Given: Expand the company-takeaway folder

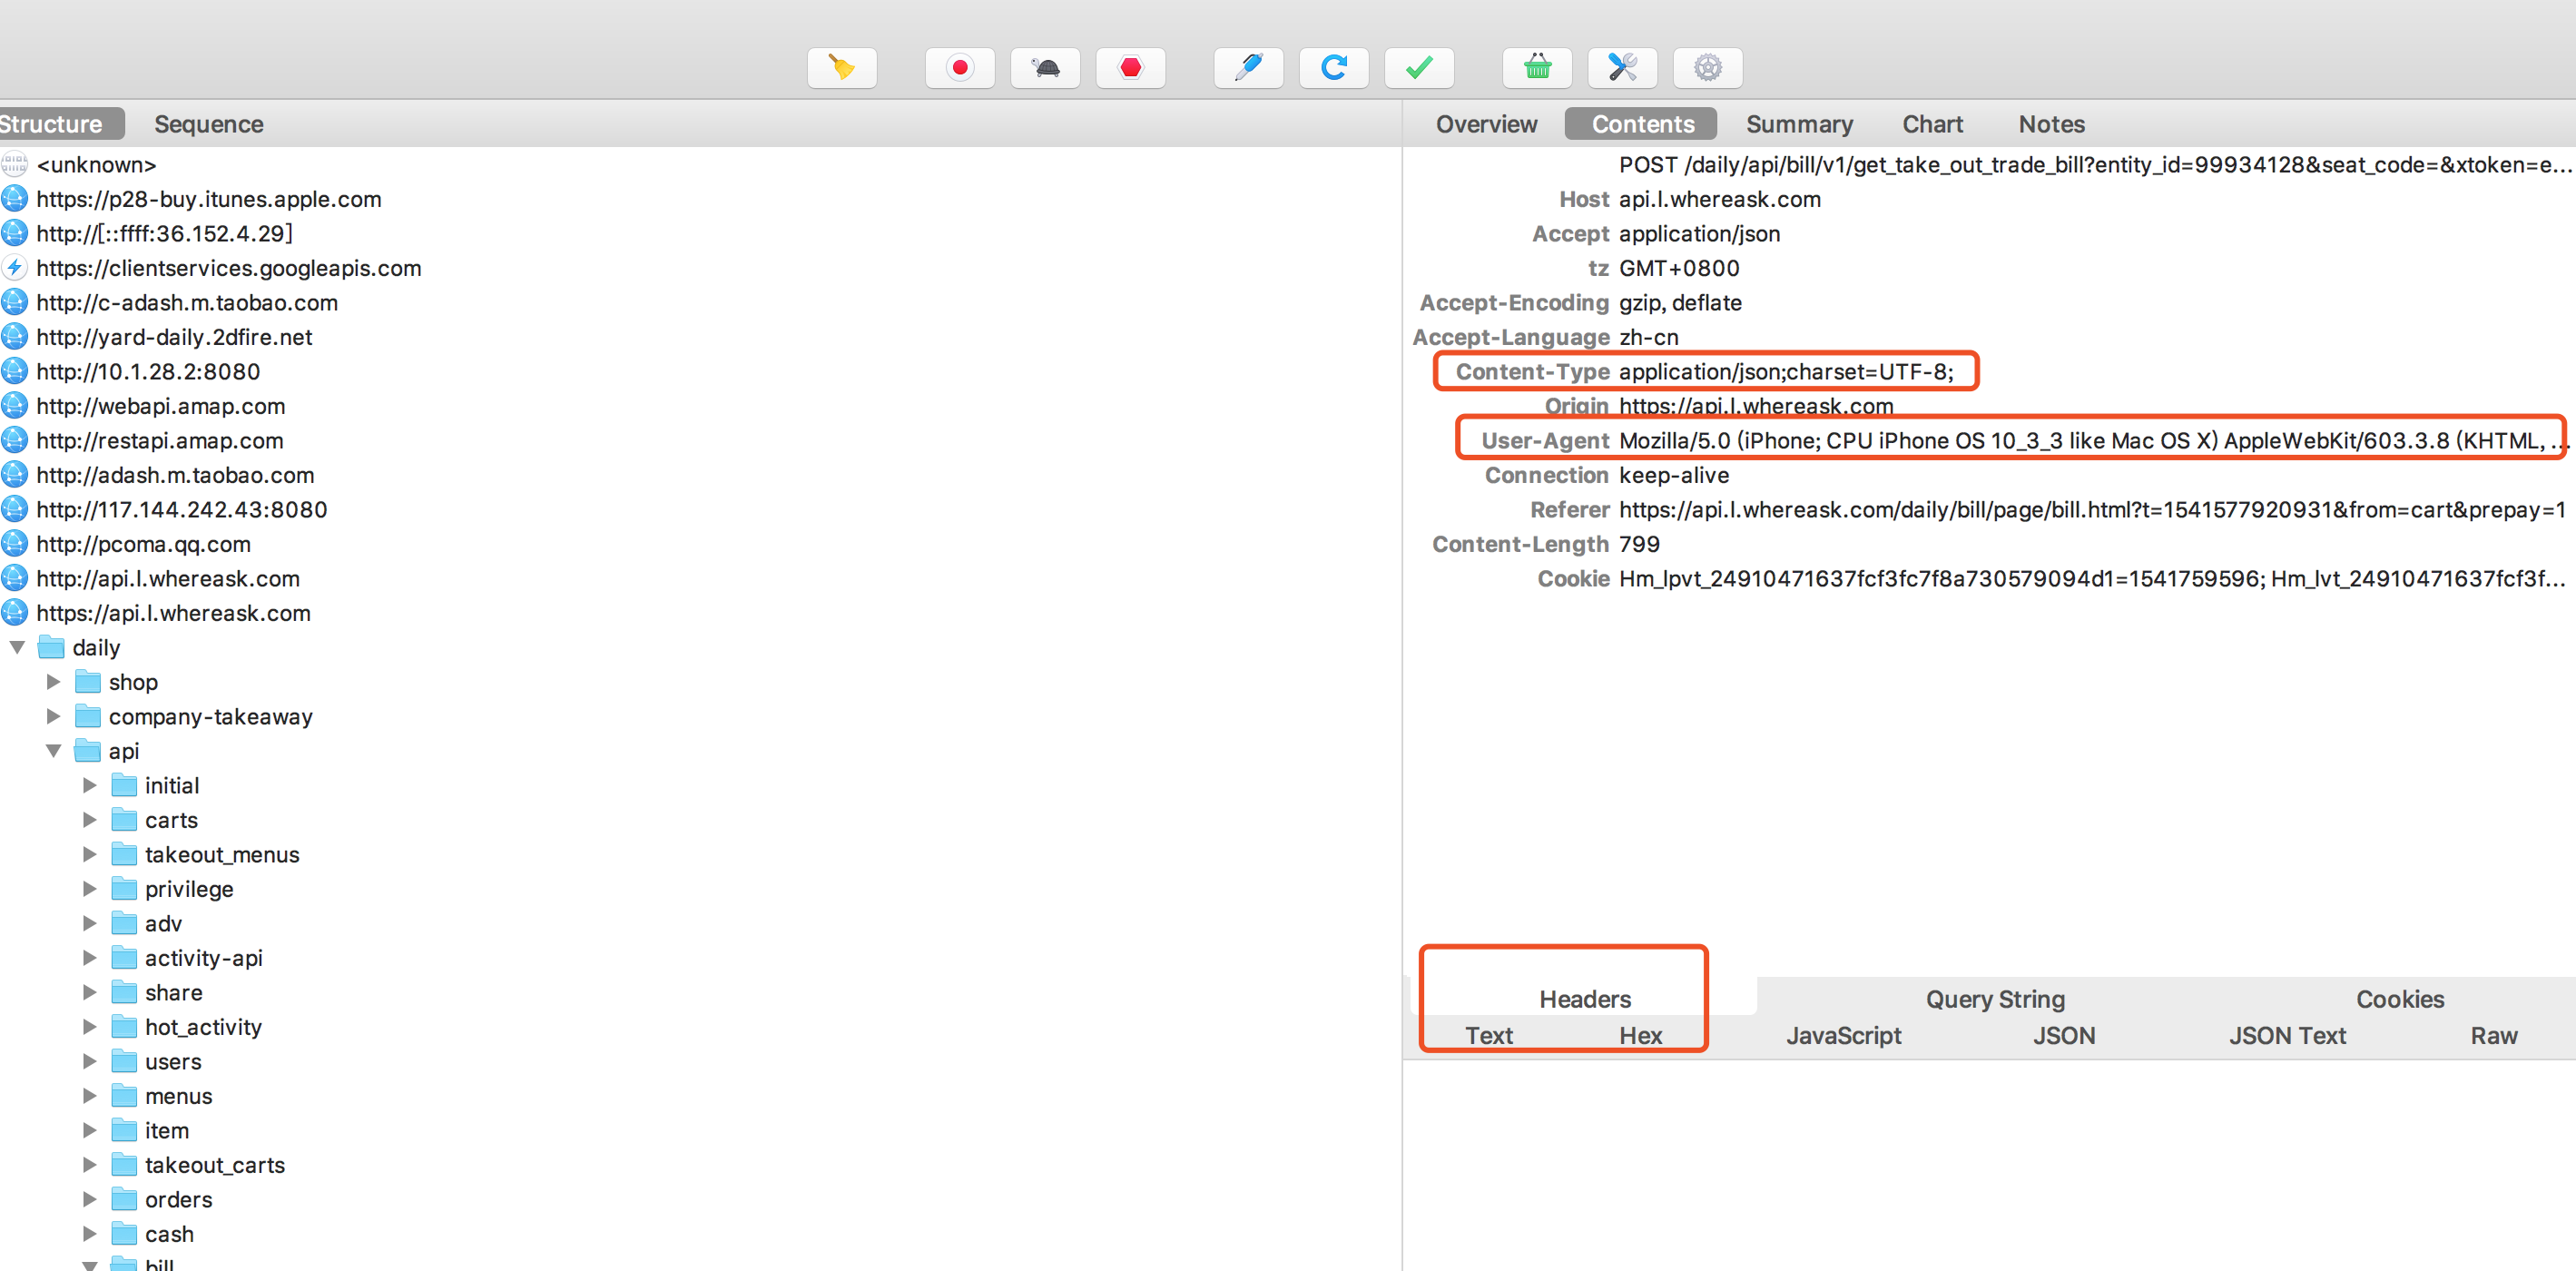Looking at the screenshot, I should [53, 717].
